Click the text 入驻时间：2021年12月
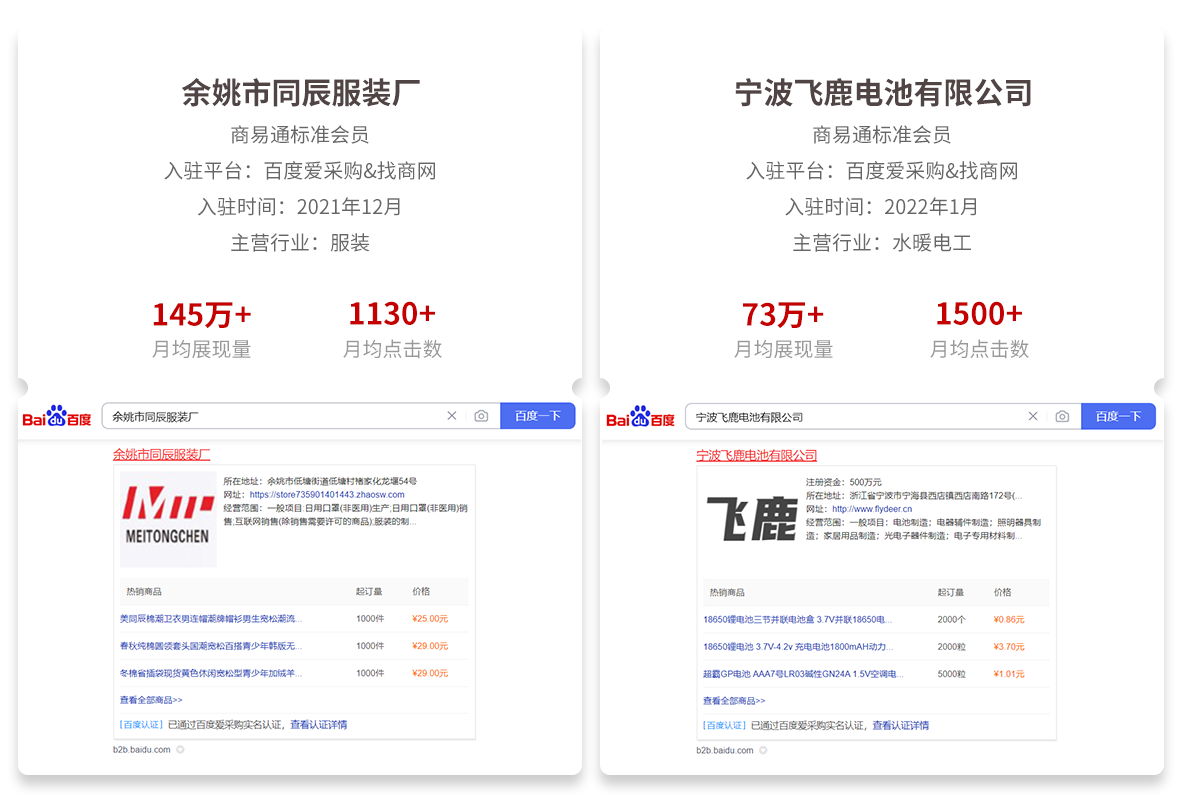This screenshot has height=800, width=1200. (300, 207)
